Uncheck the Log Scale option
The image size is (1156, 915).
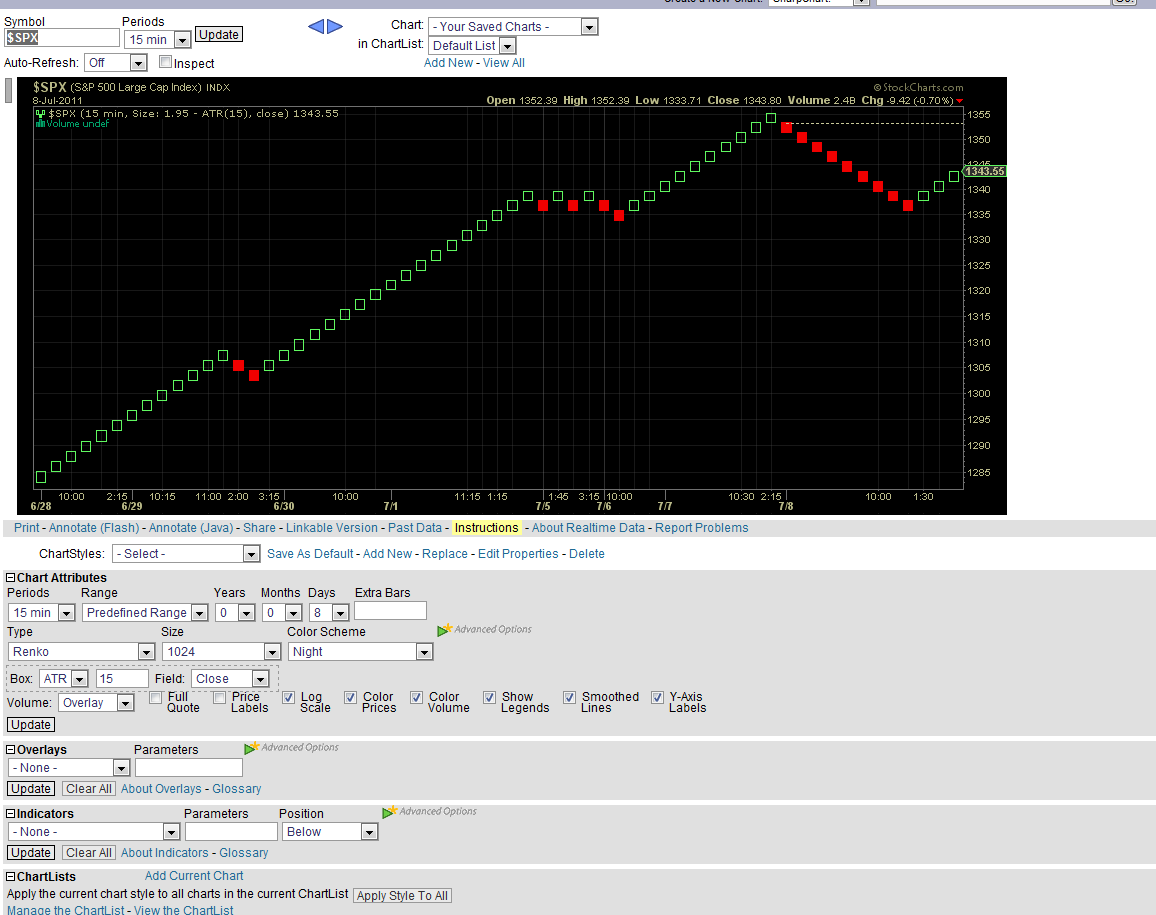coord(289,697)
